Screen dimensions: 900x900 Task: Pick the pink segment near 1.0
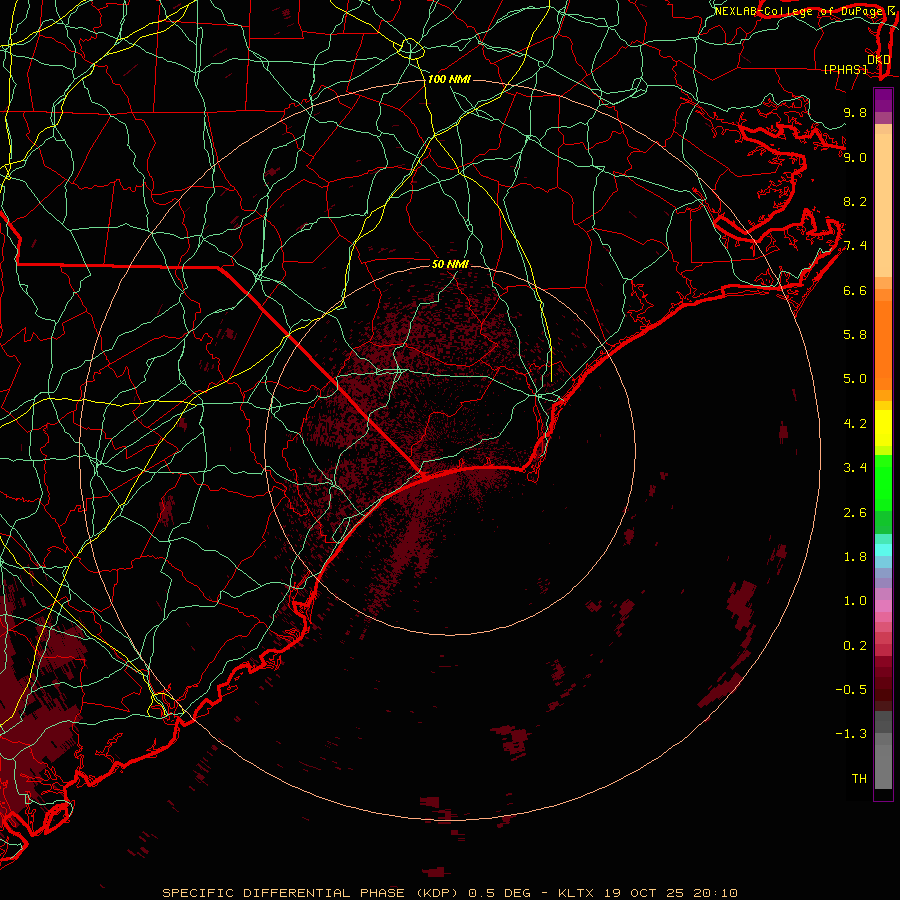(883, 606)
